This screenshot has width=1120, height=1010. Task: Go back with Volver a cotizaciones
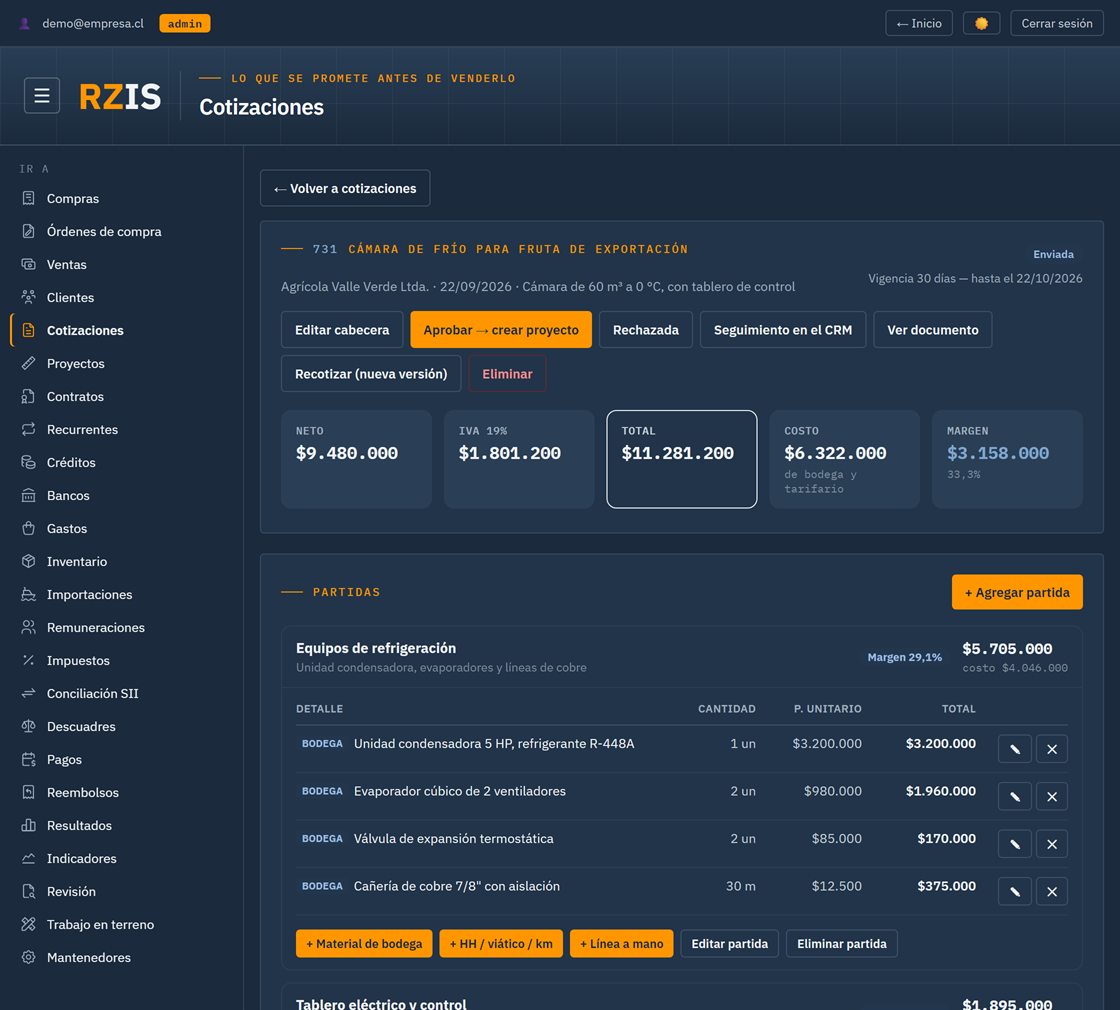tap(345, 188)
